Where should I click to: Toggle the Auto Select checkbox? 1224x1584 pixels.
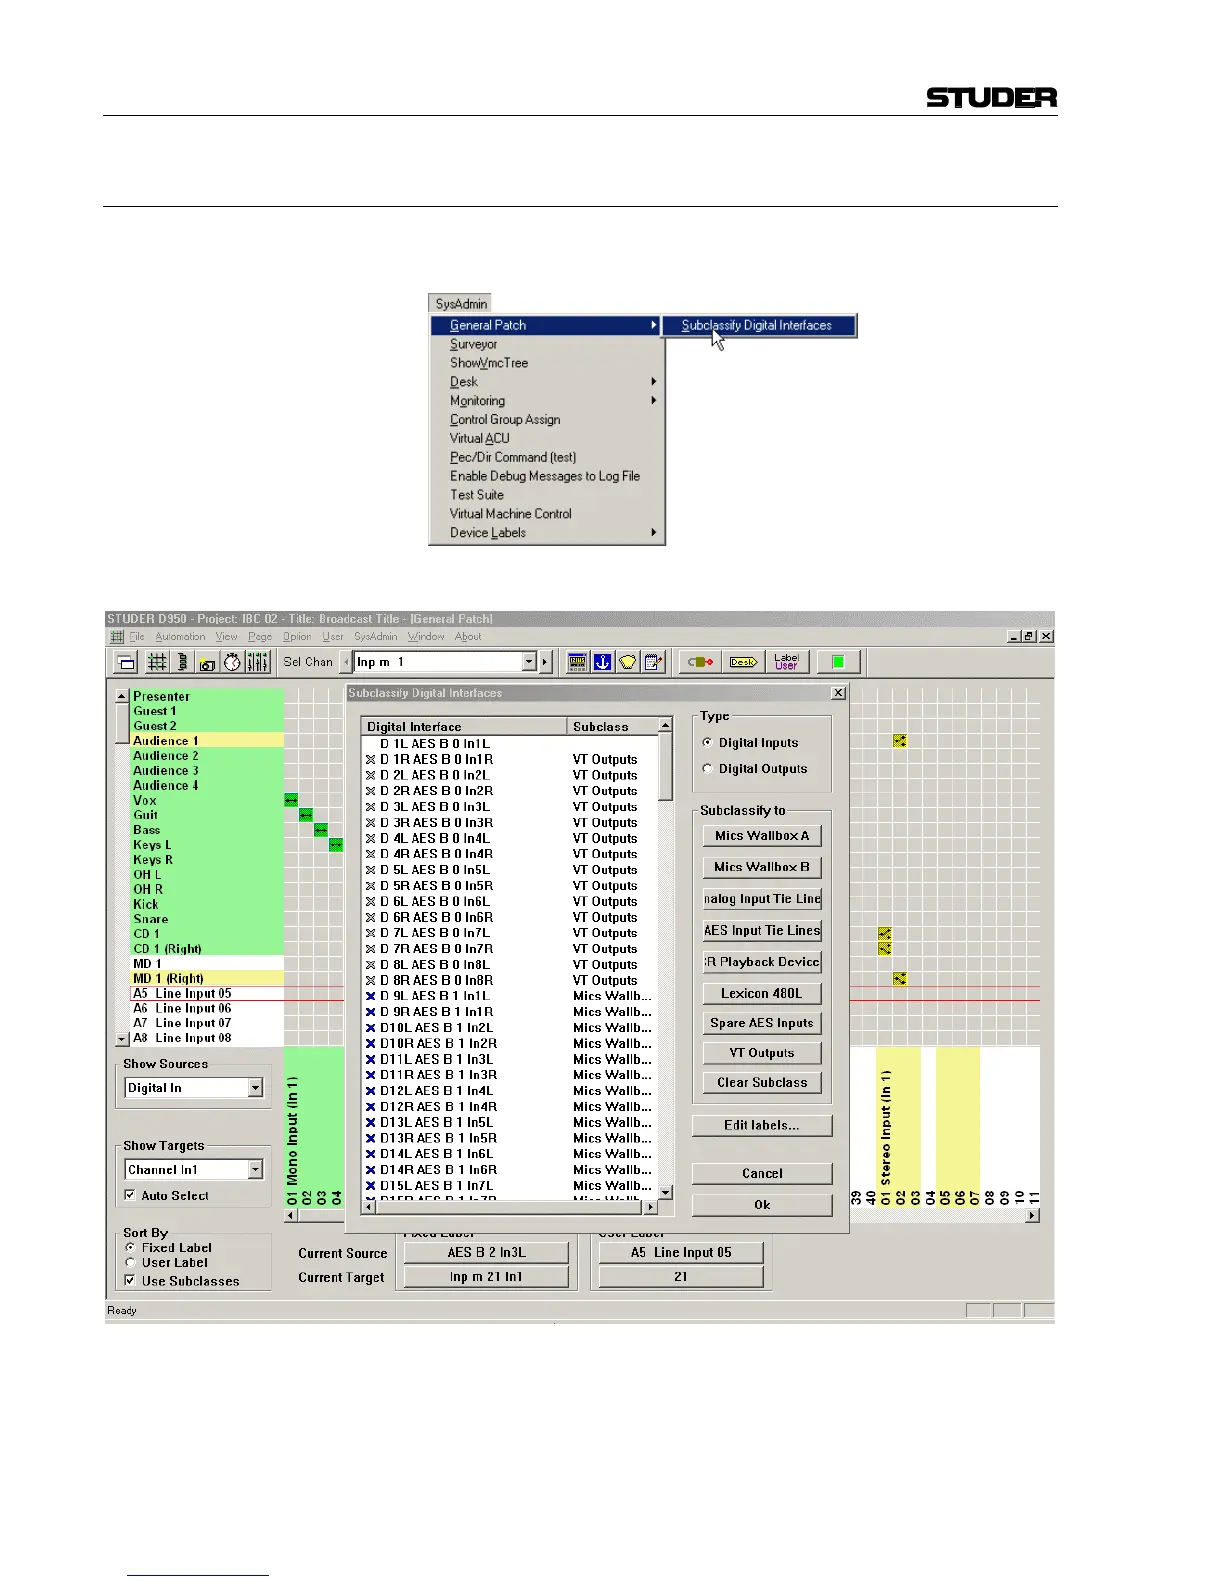(x=130, y=1195)
